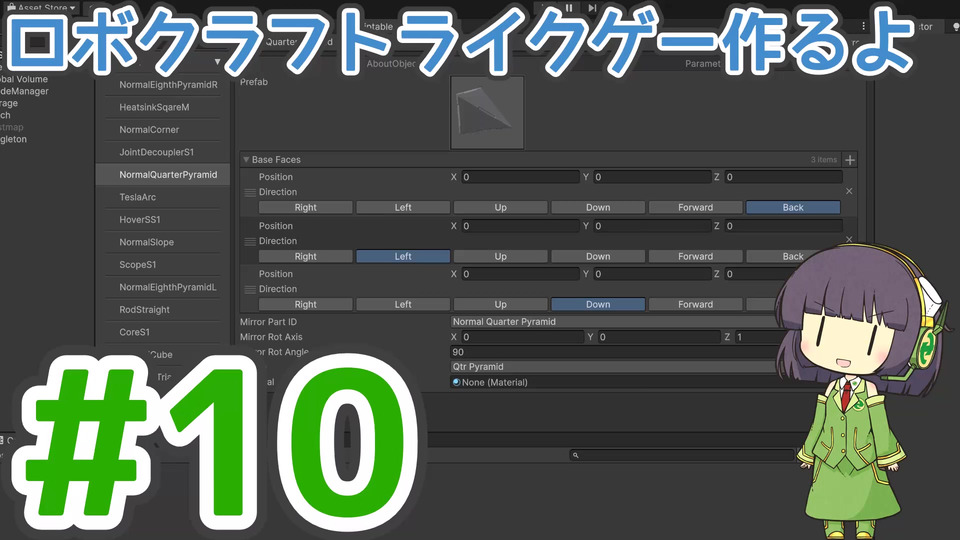Select Left direction in second face
Screen dimensions: 960x540
click(x=403, y=257)
